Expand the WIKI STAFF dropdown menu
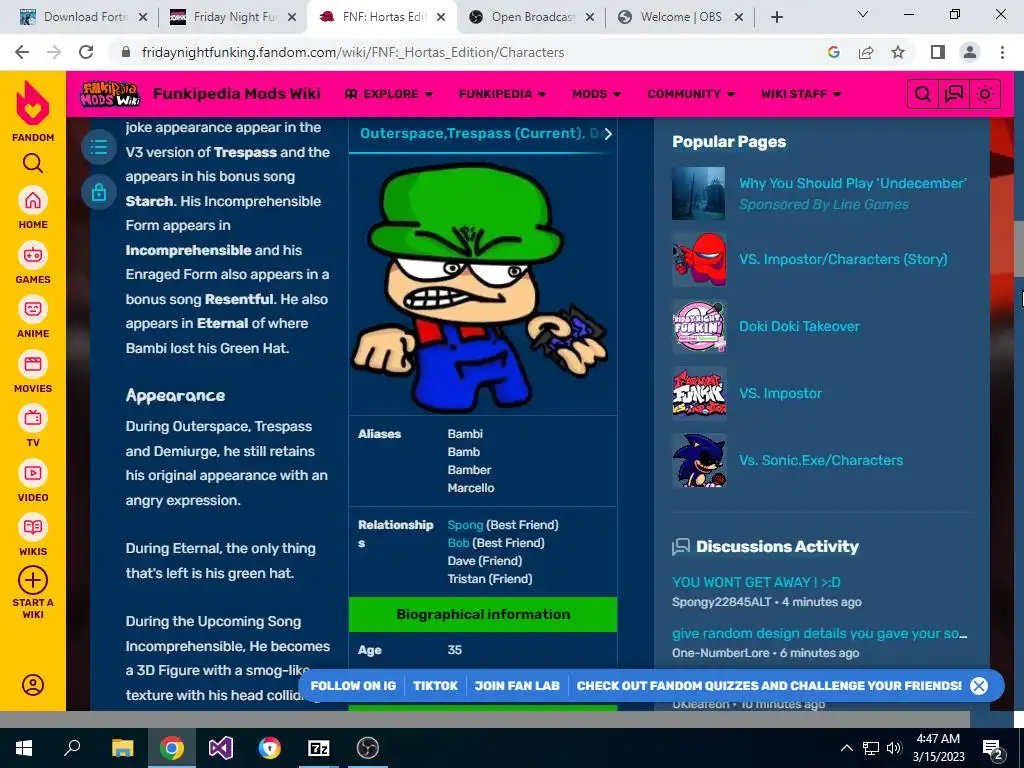This screenshot has width=1024, height=768. click(x=801, y=94)
